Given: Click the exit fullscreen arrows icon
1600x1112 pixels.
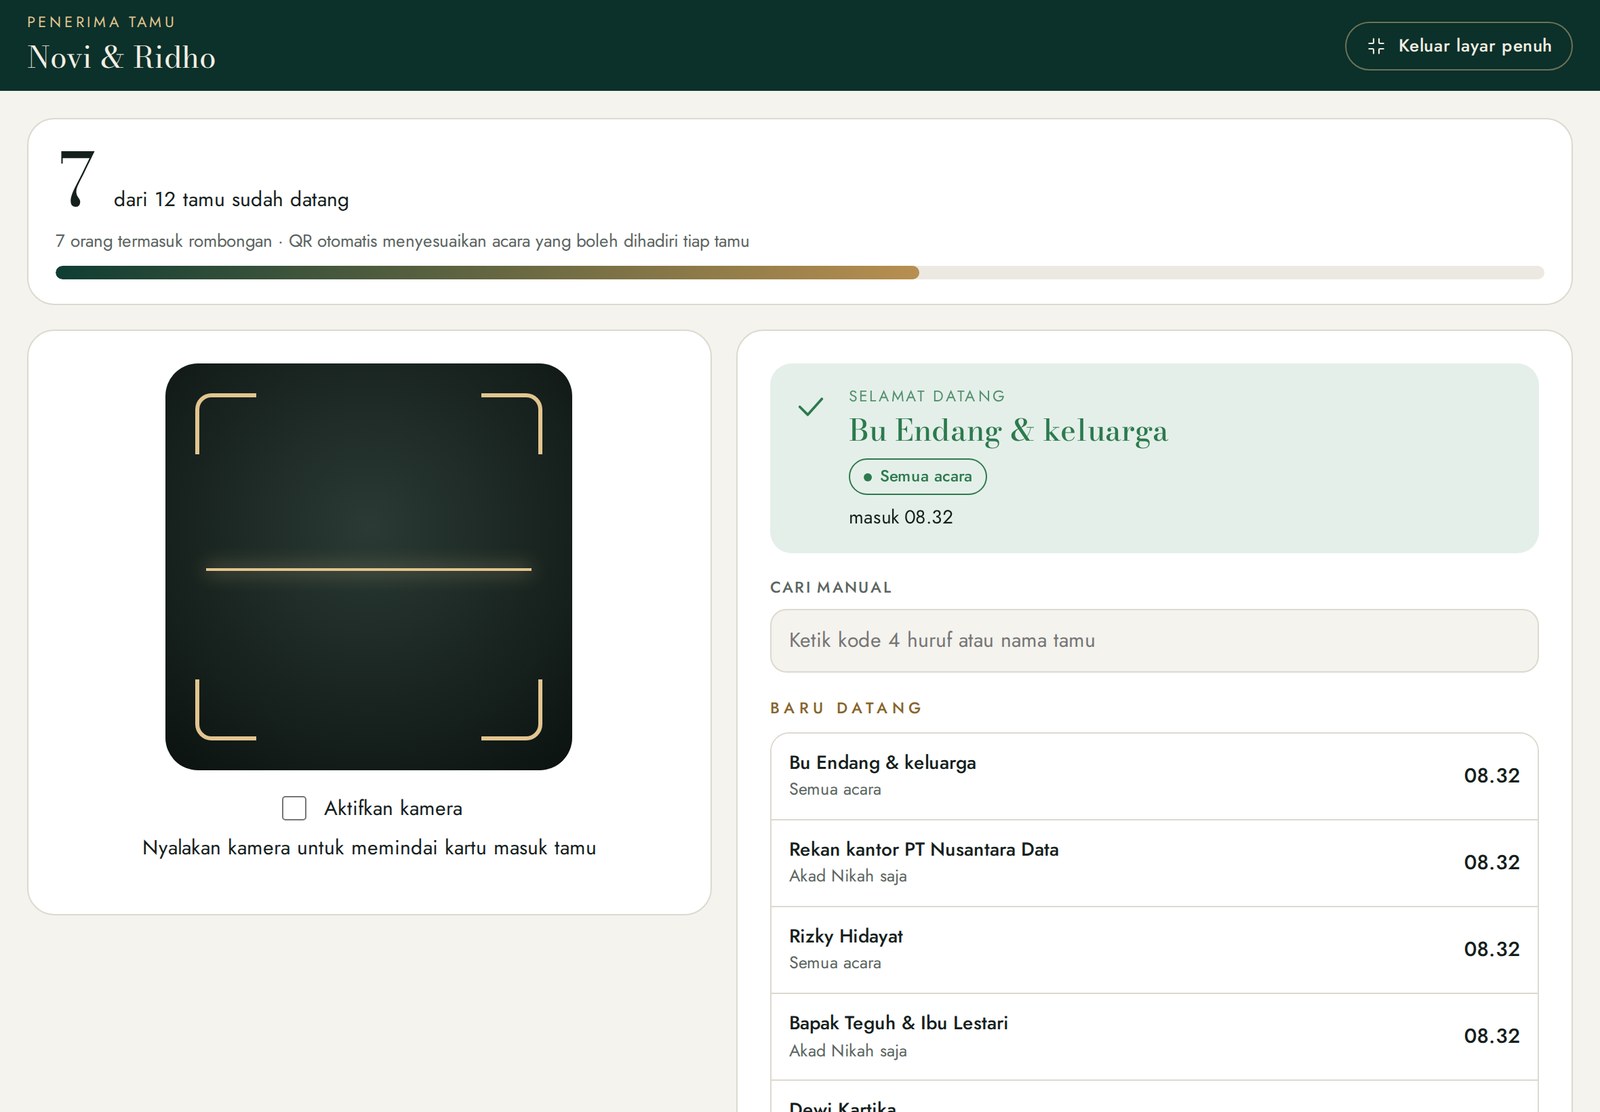Looking at the screenshot, I should 1376,46.
